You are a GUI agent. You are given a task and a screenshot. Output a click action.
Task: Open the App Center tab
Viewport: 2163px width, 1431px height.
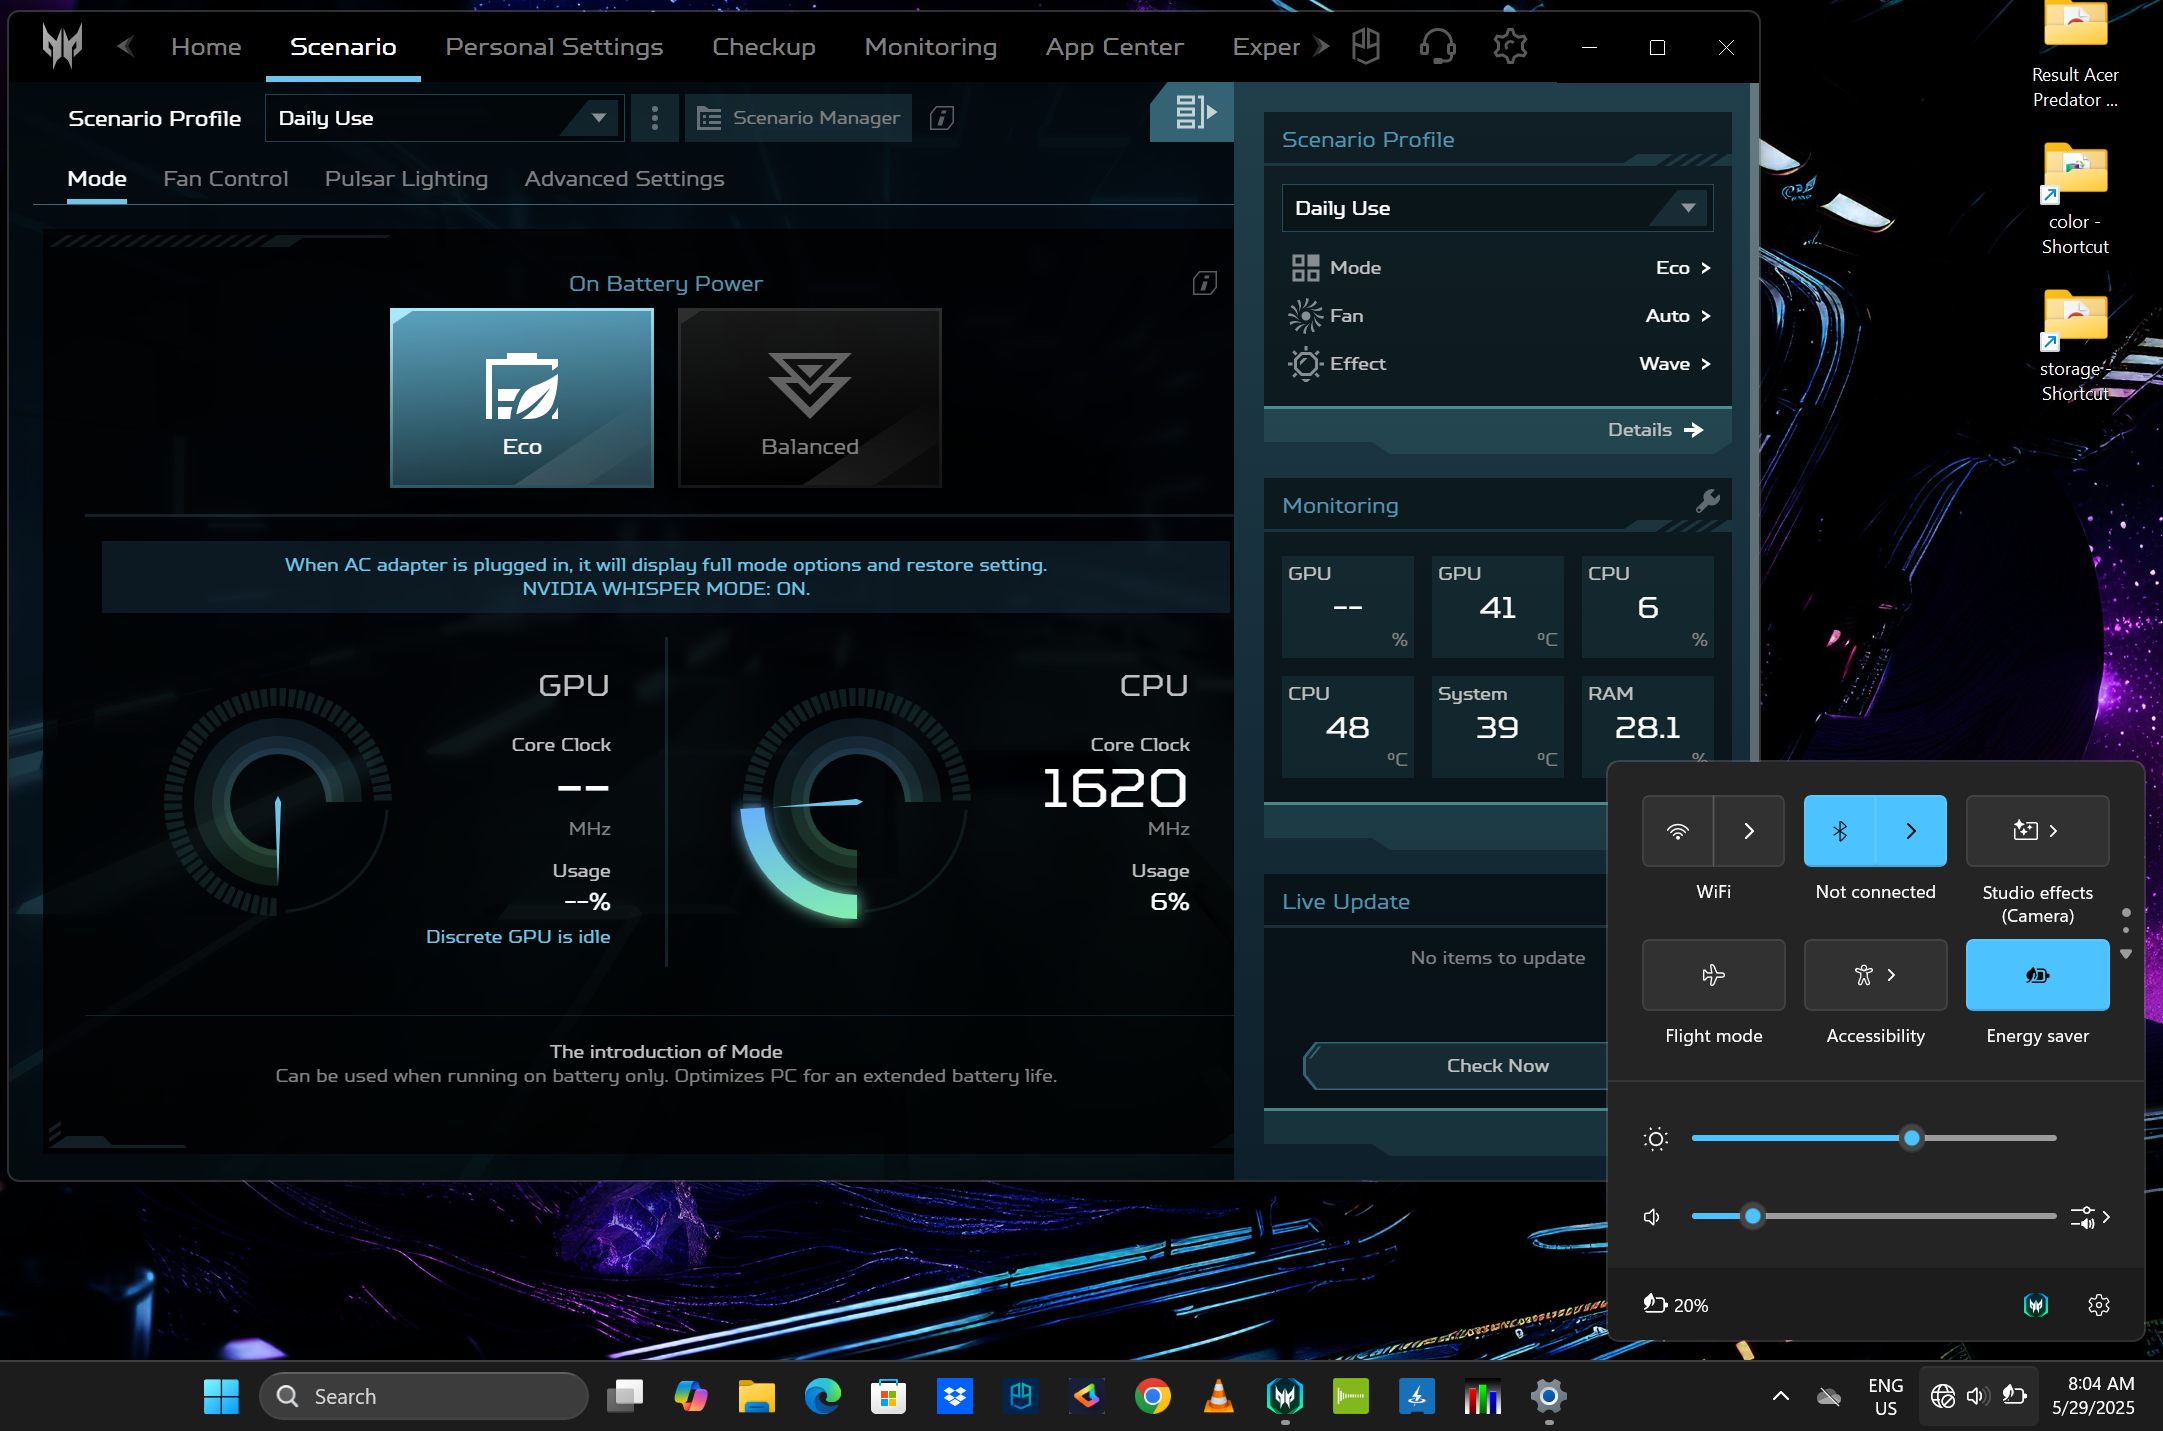(1115, 47)
